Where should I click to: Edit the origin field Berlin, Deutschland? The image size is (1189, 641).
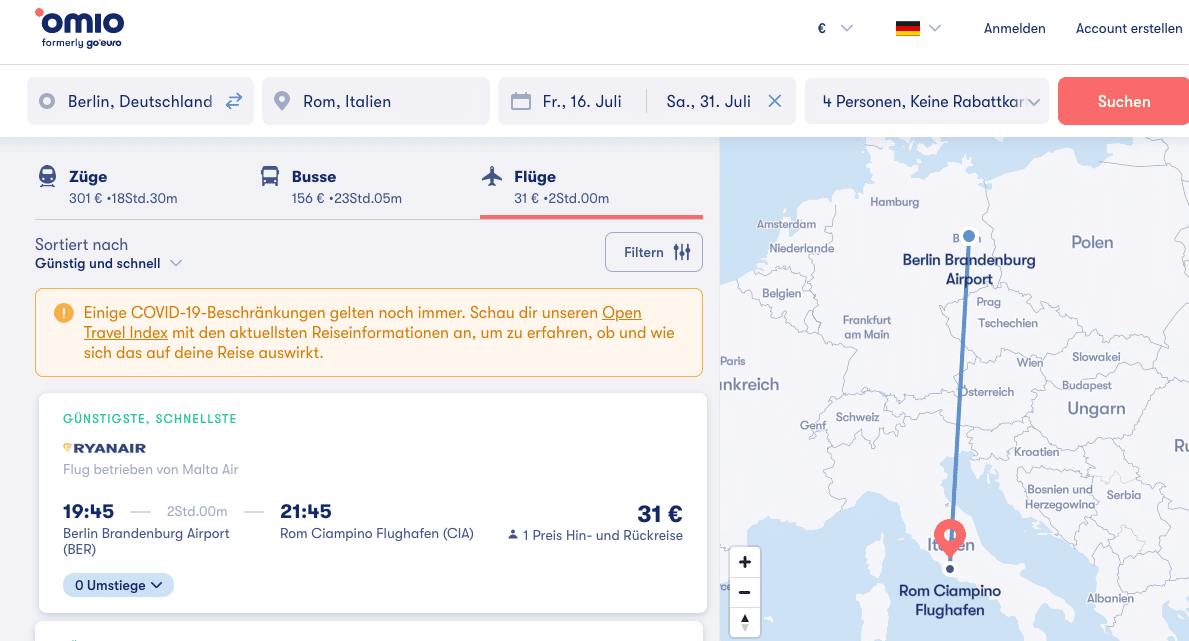tap(140, 101)
